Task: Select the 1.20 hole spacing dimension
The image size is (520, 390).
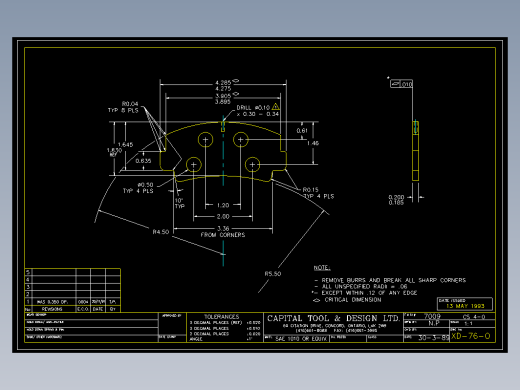Action: pos(223,205)
